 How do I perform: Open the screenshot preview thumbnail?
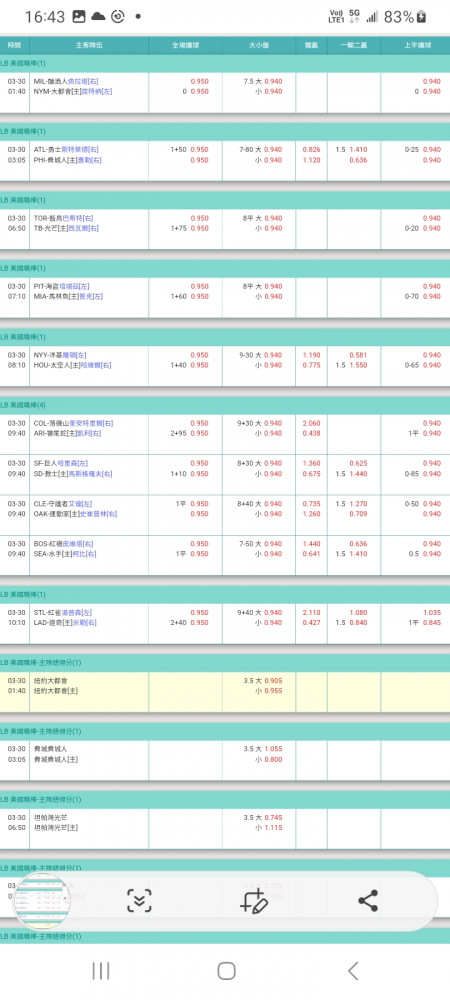43,901
